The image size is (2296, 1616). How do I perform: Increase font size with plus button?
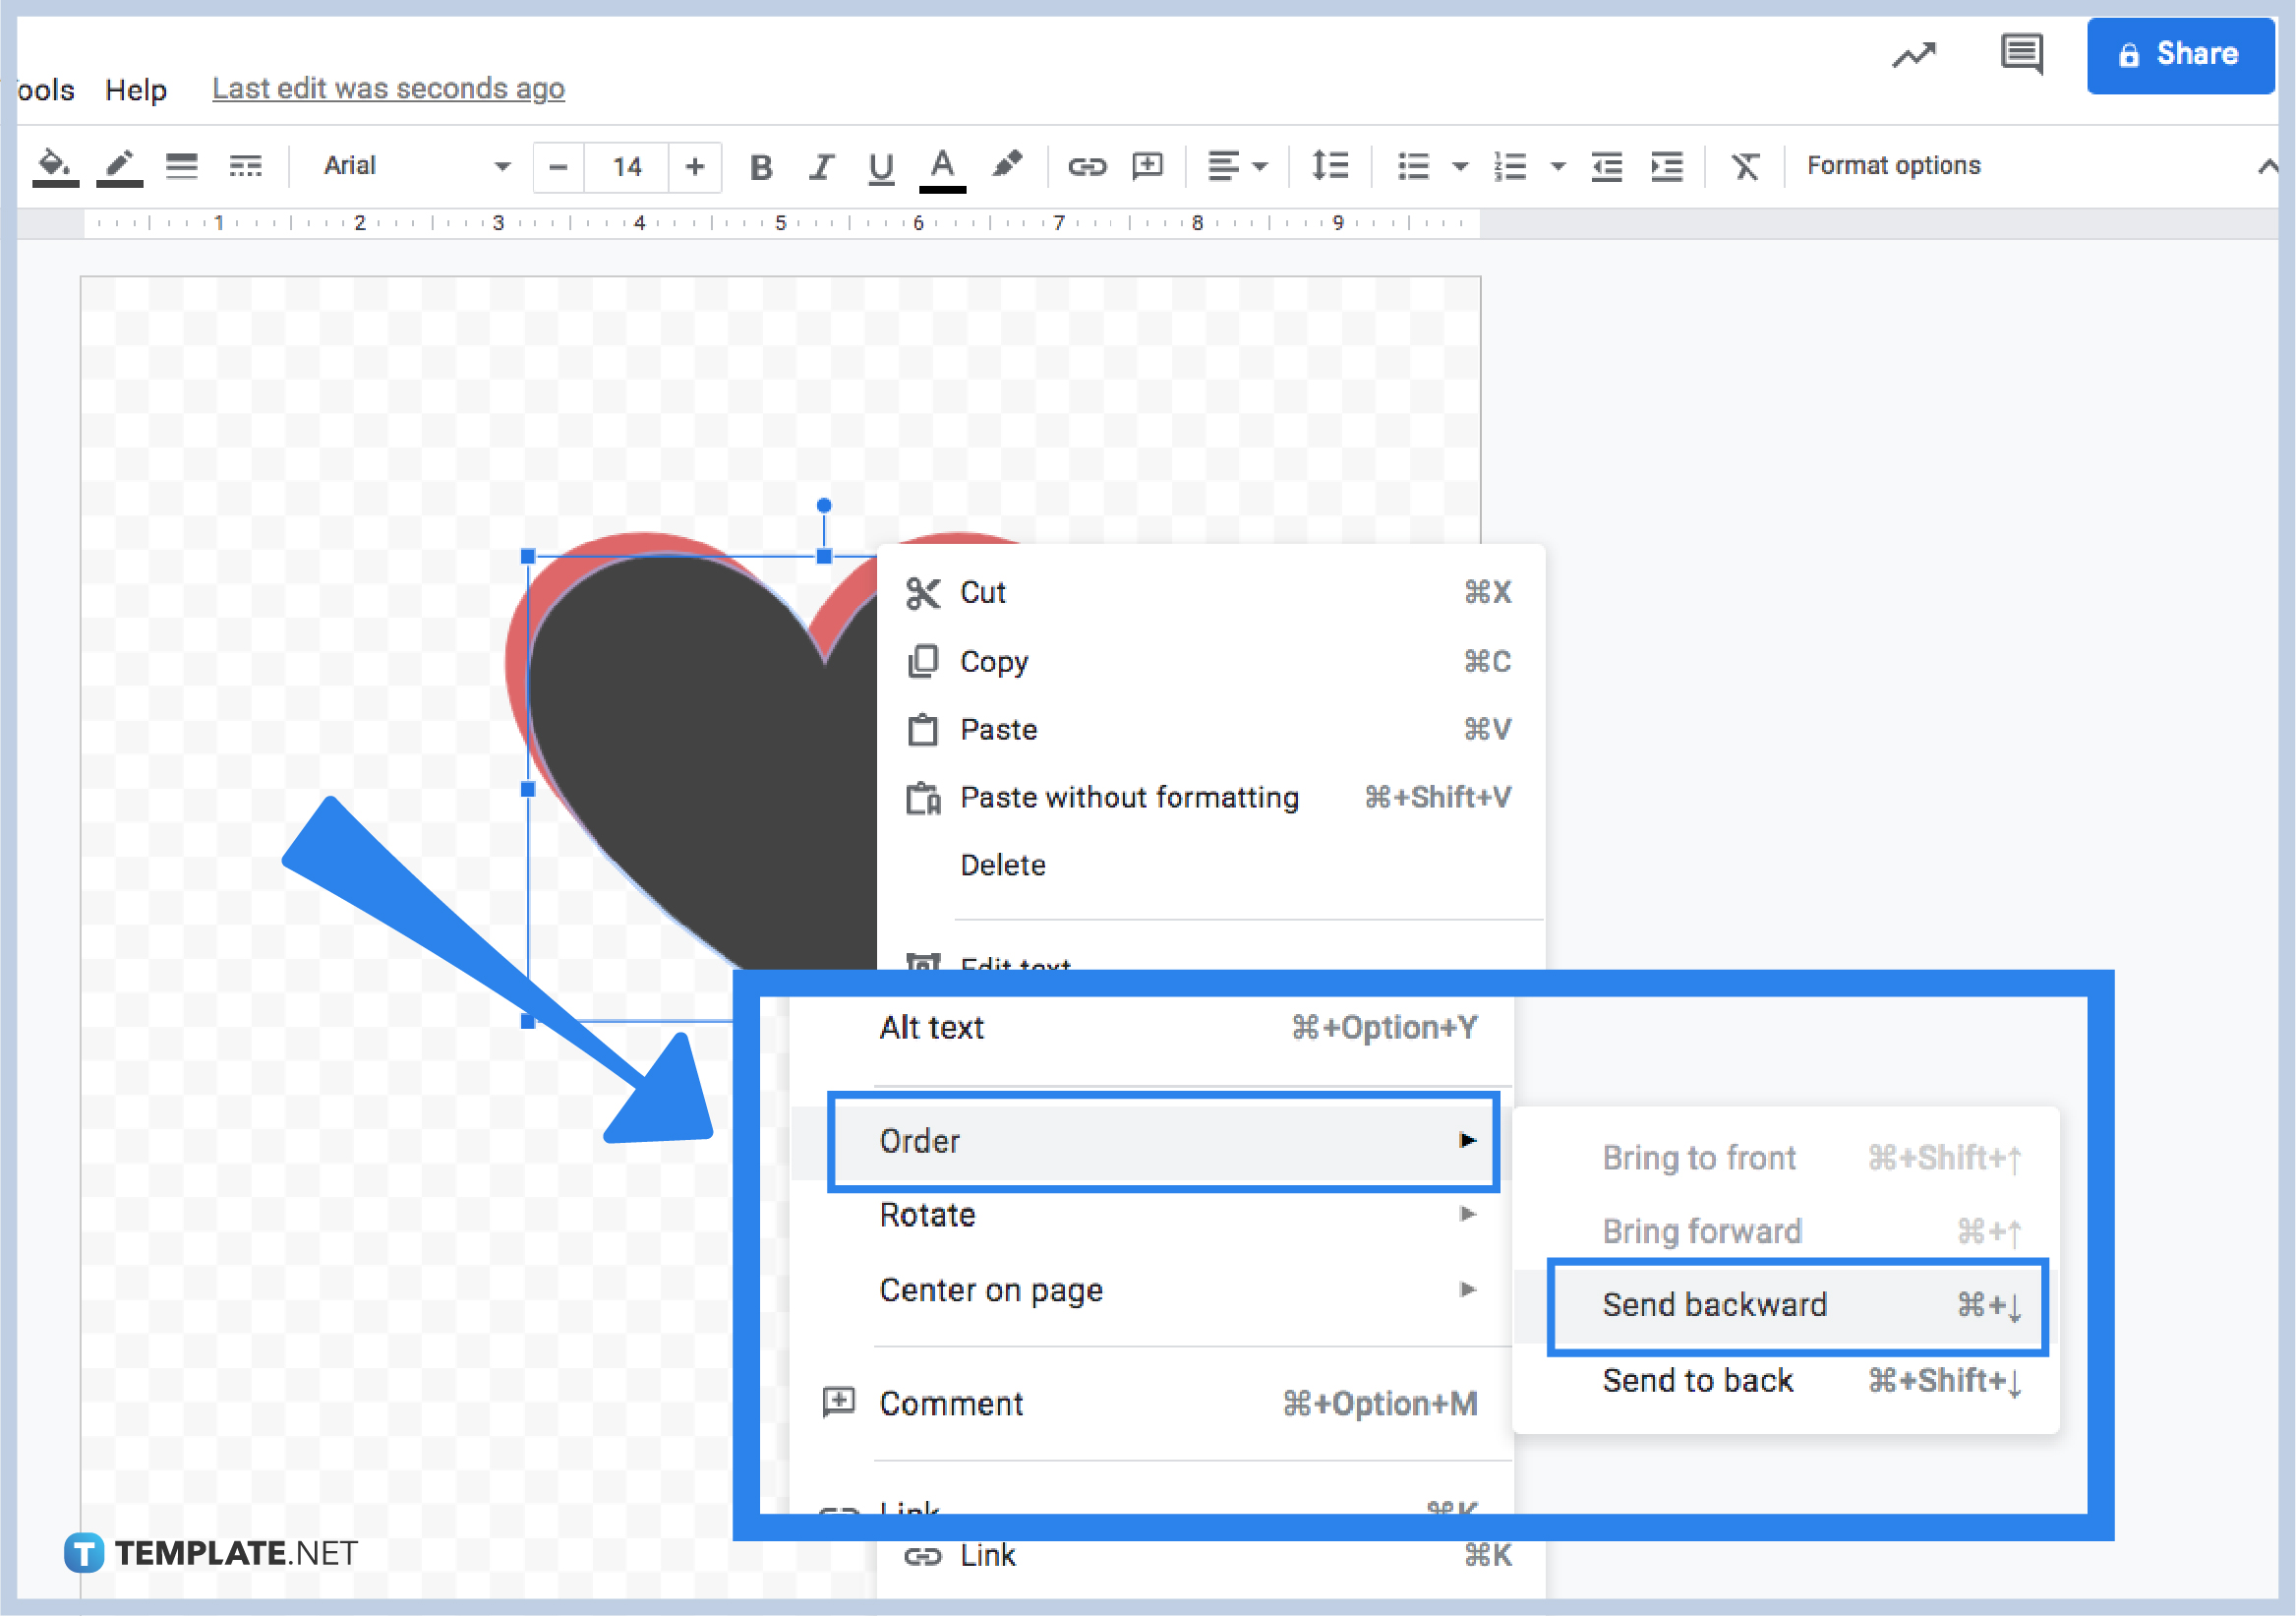click(695, 167)
